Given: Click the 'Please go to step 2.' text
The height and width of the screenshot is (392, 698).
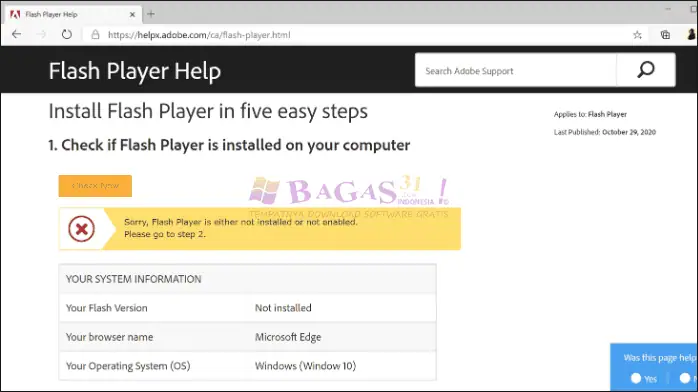Looking at the screenshot, I should (x=165, y=234).
